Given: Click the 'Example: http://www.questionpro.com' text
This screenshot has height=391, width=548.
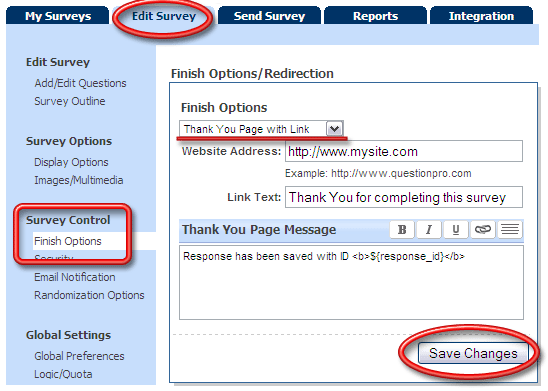Looking at the screenshot, I should click(378, 173).
